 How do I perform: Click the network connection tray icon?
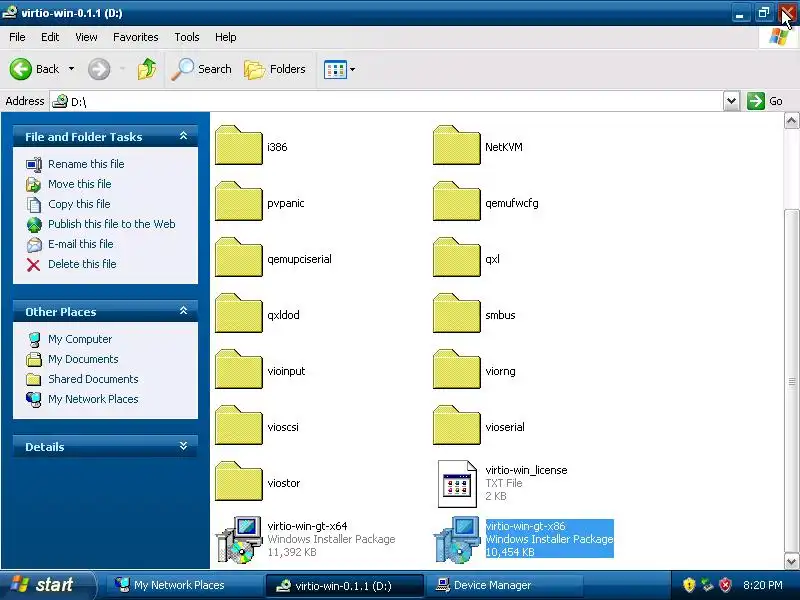pyautogui.click(x=707, y=585)
